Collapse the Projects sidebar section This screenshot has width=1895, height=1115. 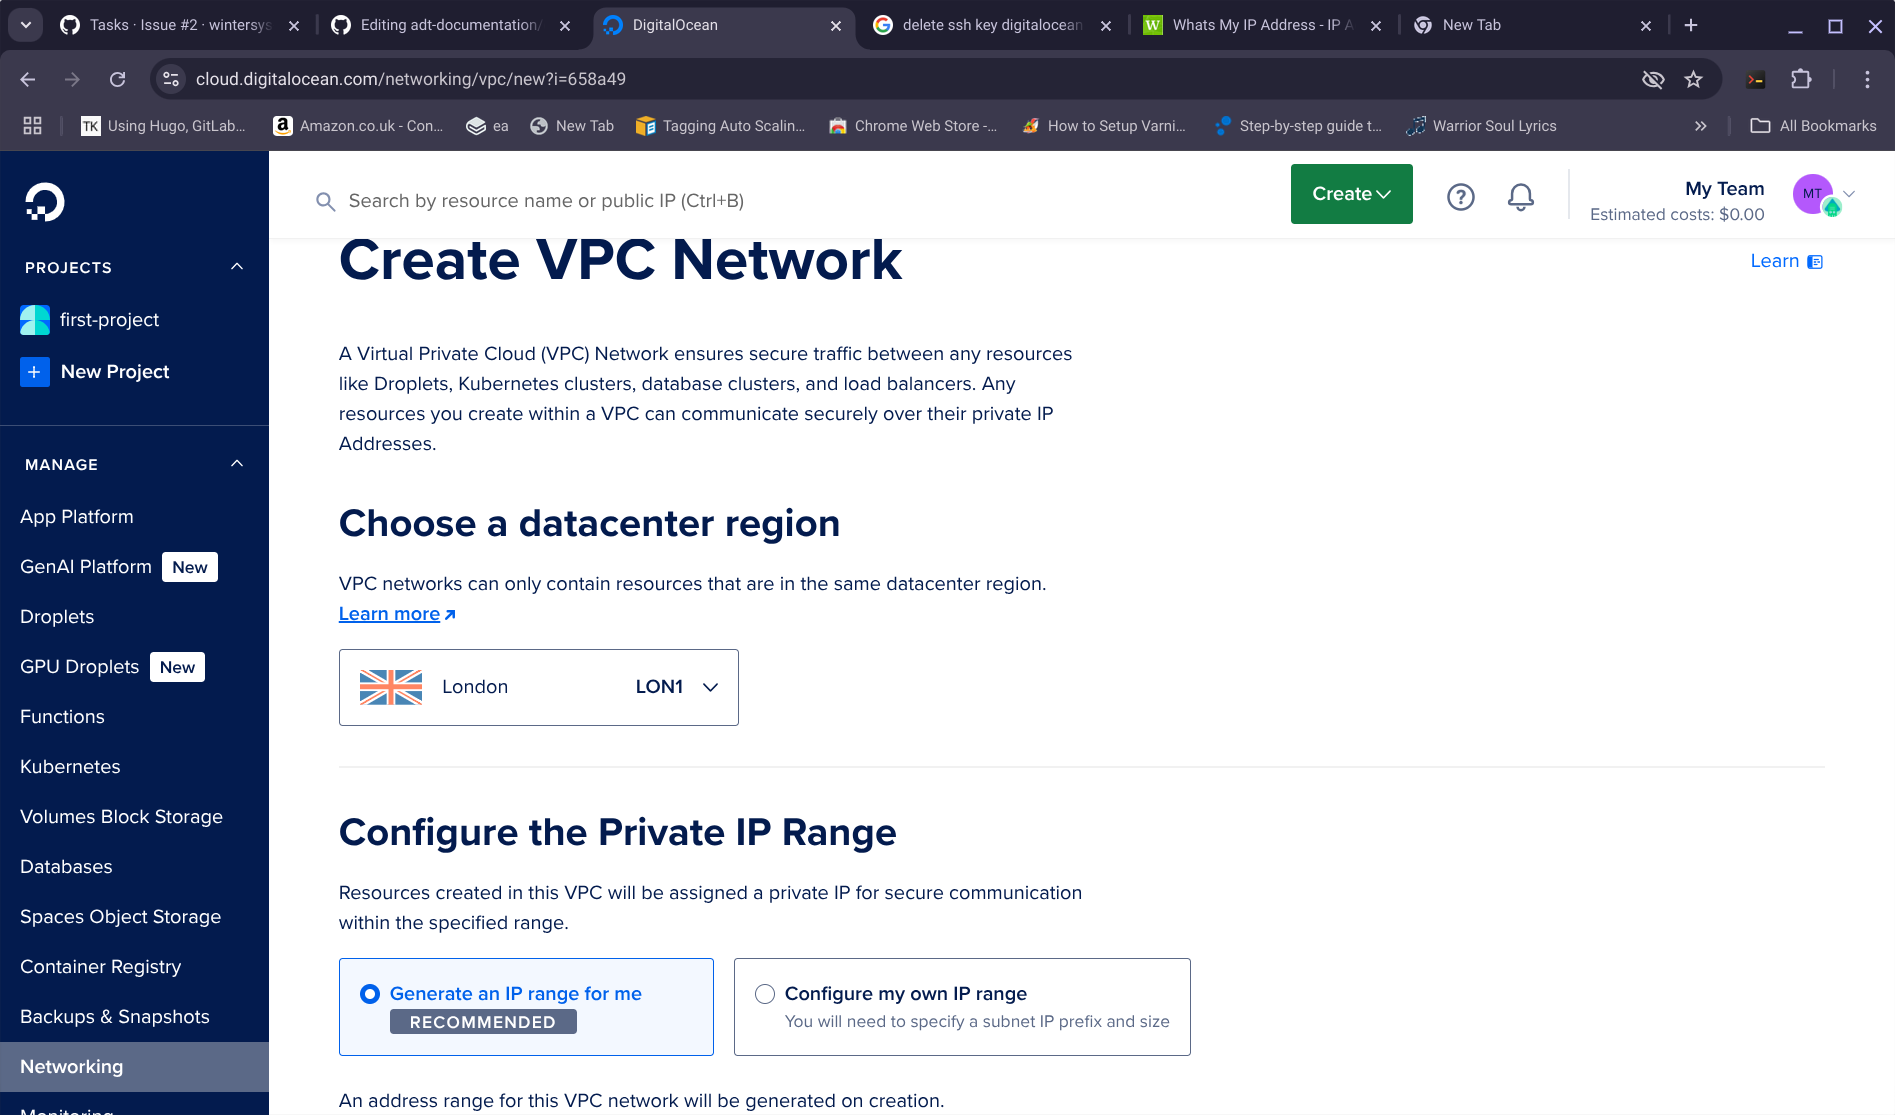click(237, 267)
